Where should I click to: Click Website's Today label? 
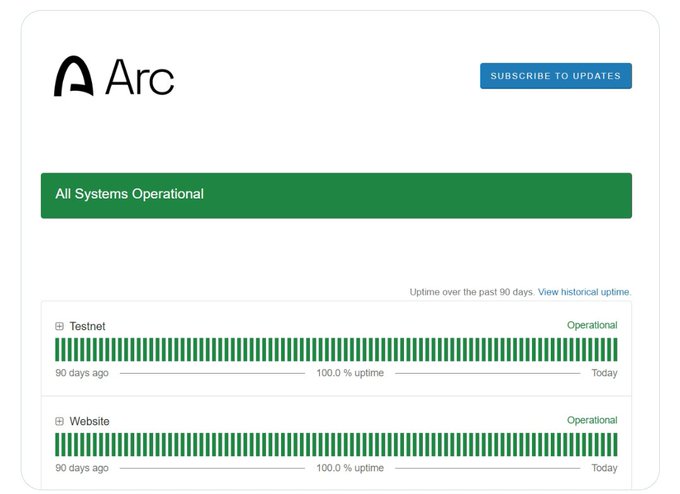click(605, 468)
